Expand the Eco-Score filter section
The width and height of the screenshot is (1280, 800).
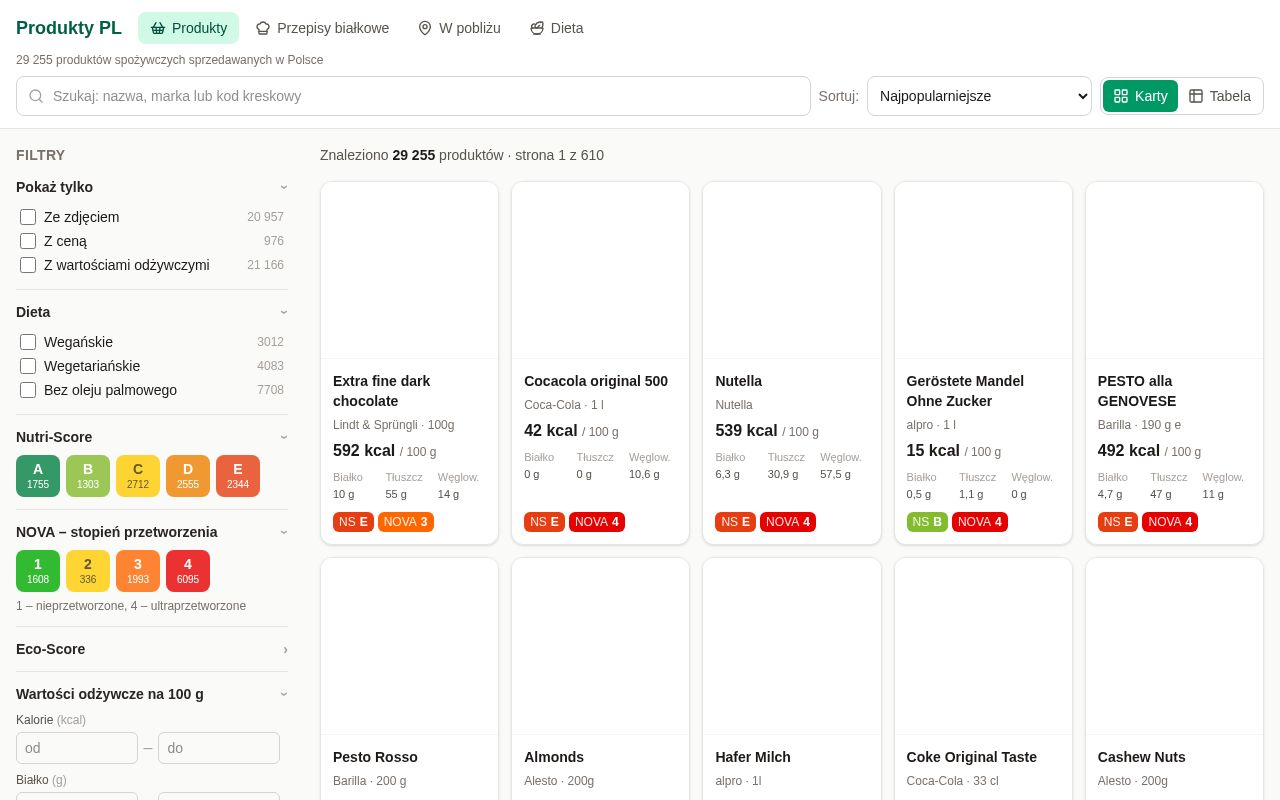click(x=152, y=649)
